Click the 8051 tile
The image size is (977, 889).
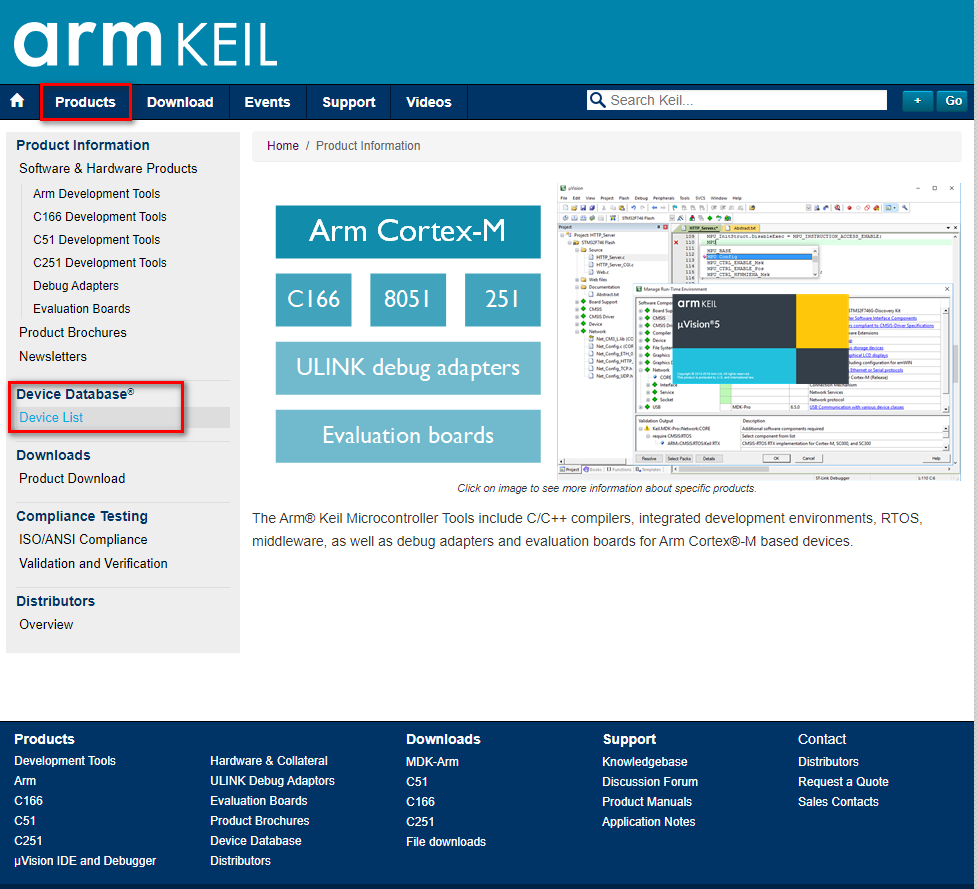pyautogui.click(x=408, y=300)
